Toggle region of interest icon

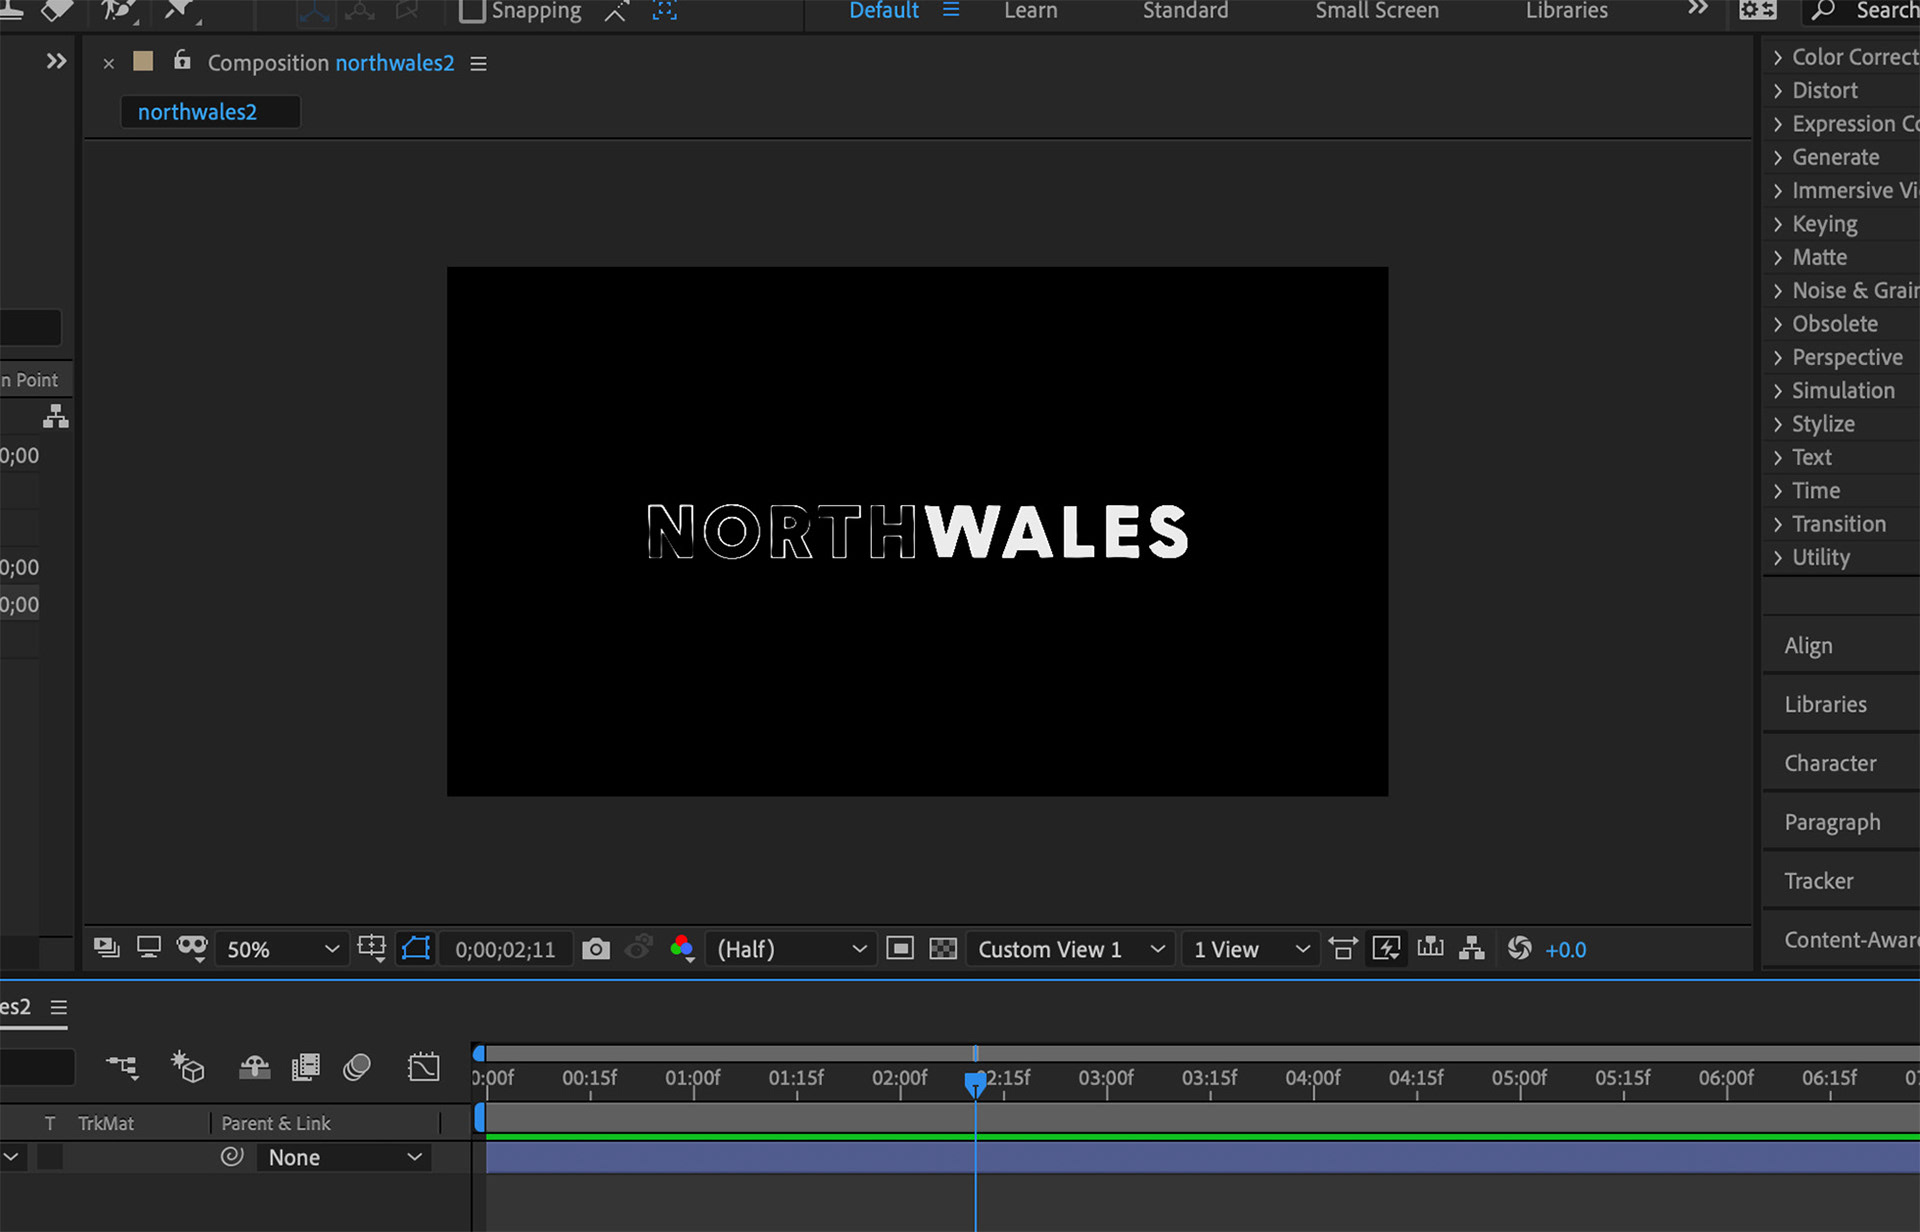point(900,949)
